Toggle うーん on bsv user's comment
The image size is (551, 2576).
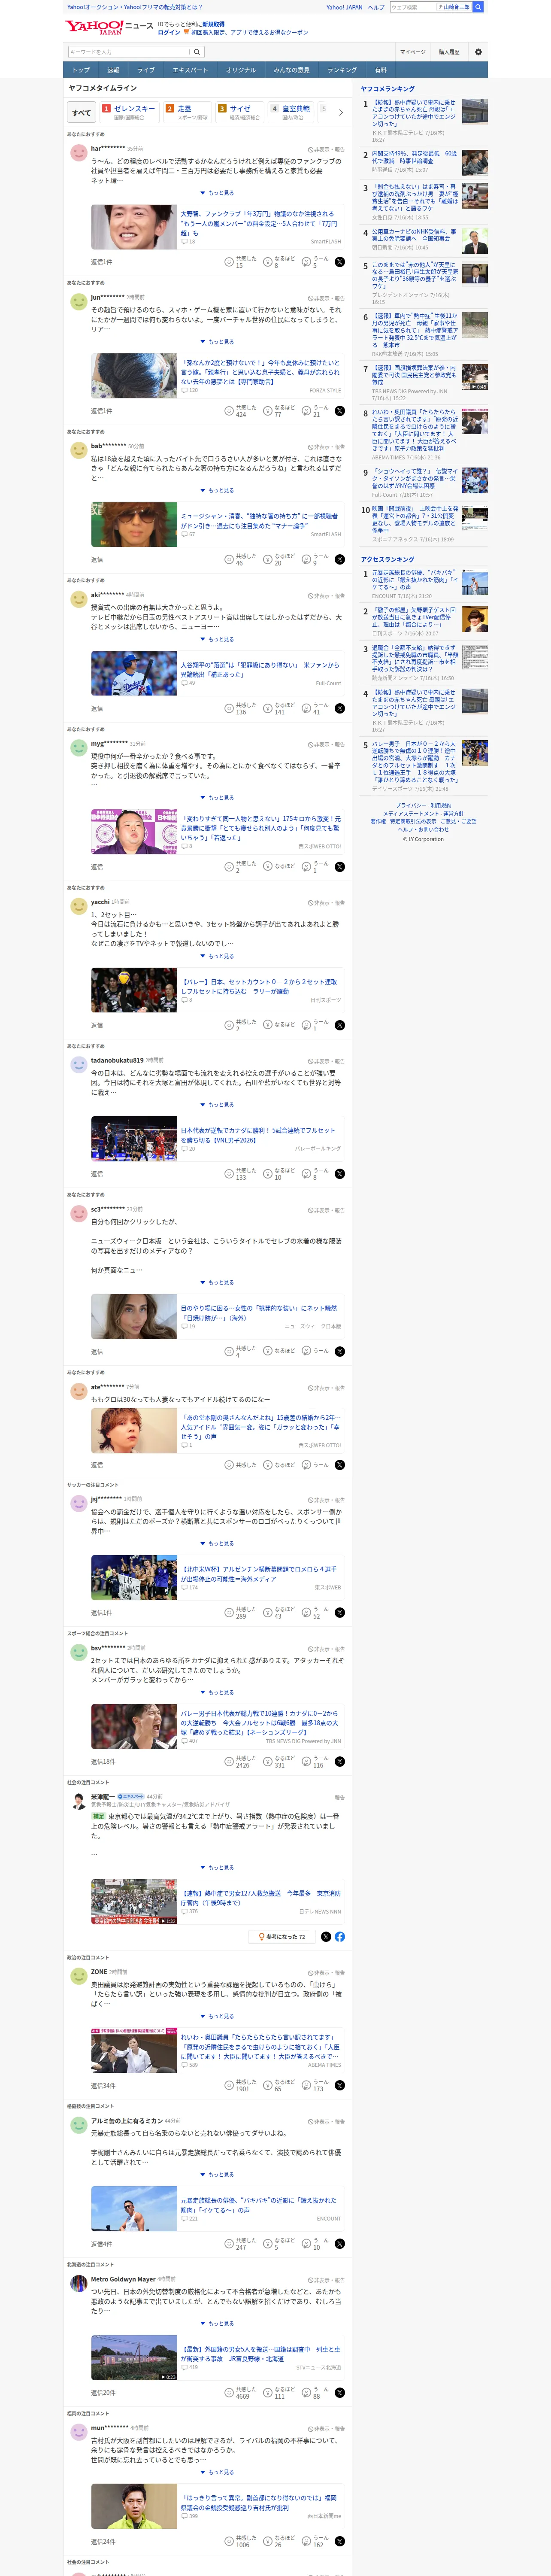pyautogui.click(x=315, y=1762)
